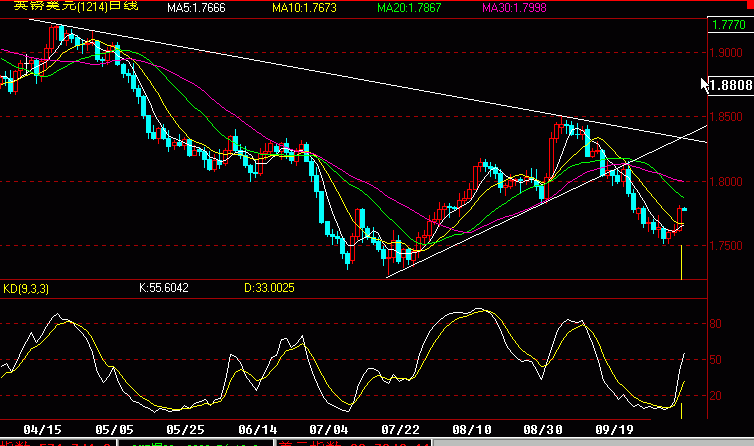The height and width of the screenshot is (446, 754).
Task: Select the MA20:1.7867 indicator label
Action: pos(409,8)
